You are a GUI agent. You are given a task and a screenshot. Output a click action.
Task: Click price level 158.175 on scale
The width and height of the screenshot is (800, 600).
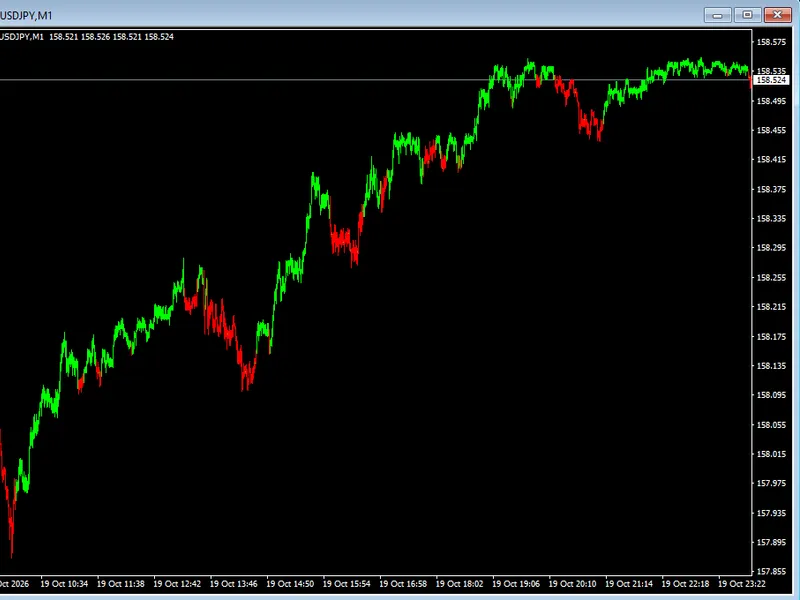coord(771,336)
